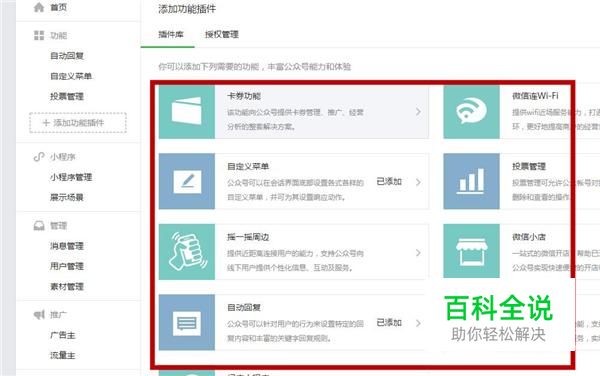Expand the 摇一摇周边 card chevron arrow

click(418, 253)
